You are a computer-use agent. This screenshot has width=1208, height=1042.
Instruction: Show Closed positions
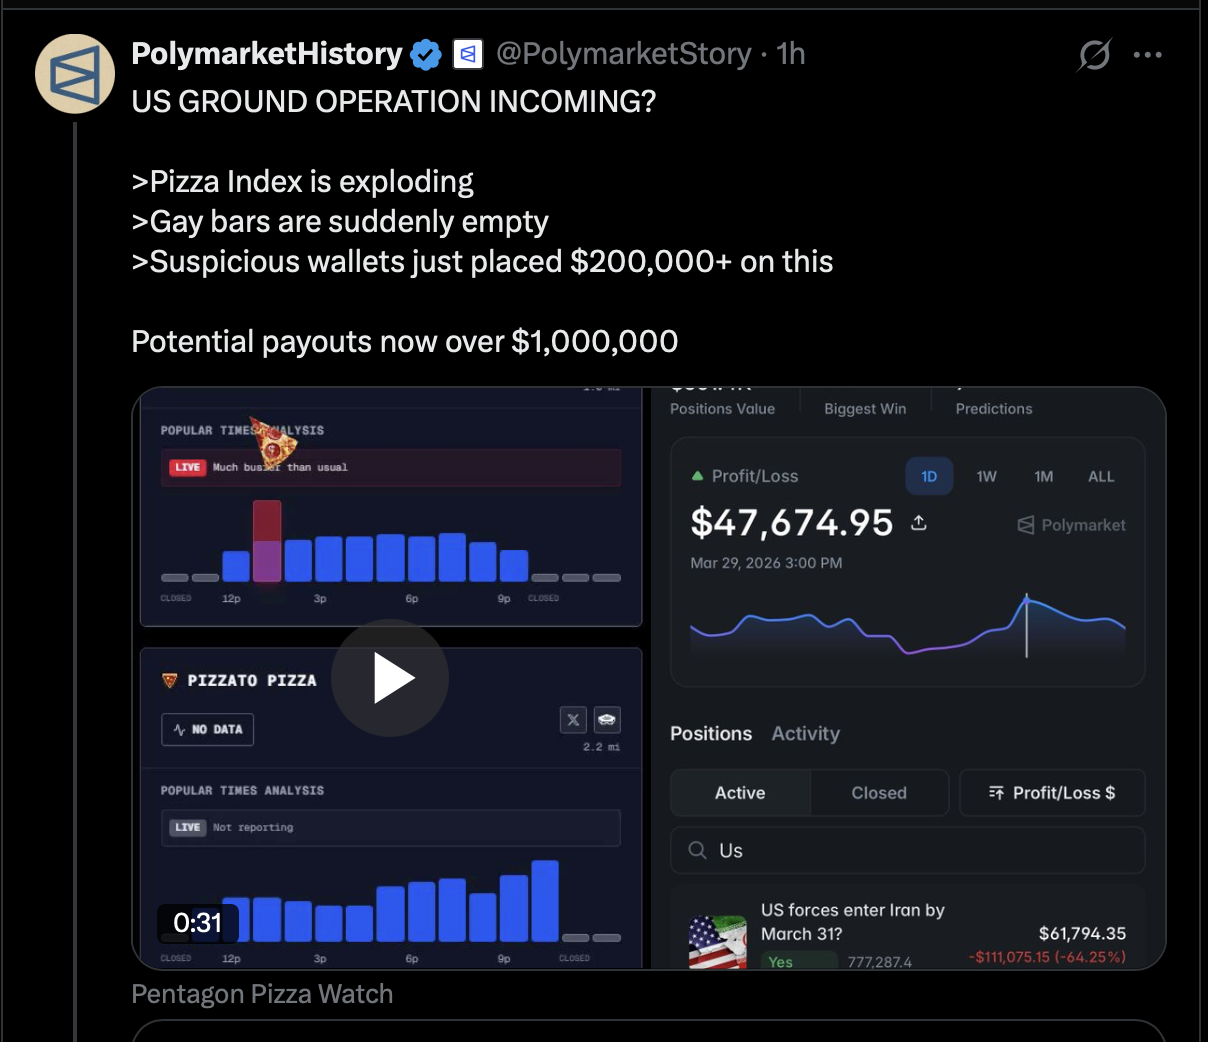point(879,793)
